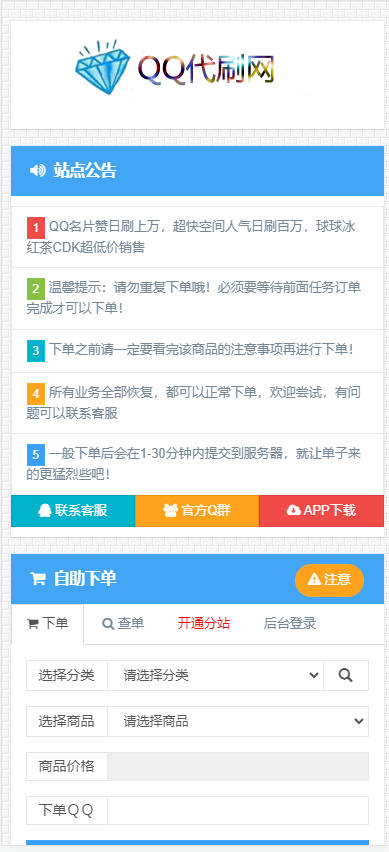389x852 pixels.
Task: Click the speaker icon beside 站点公告
Action: click(x=37, y=171)
